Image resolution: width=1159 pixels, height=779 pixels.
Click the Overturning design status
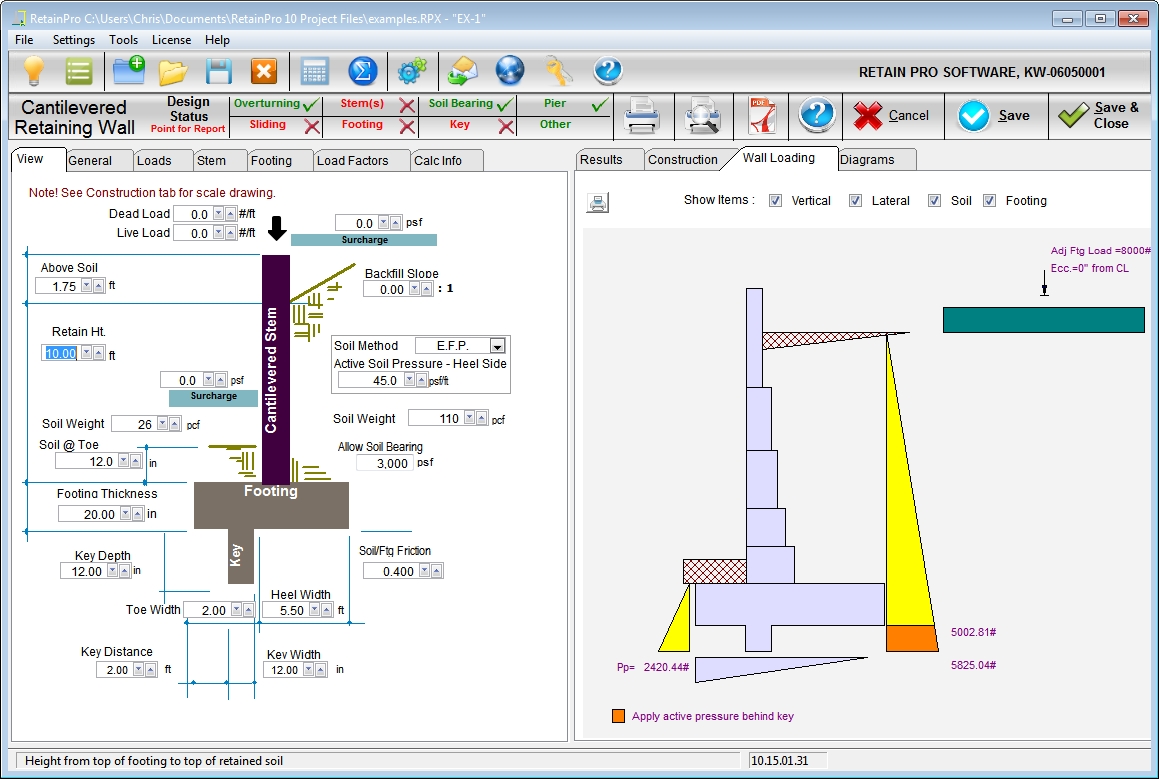coord(276,104)
